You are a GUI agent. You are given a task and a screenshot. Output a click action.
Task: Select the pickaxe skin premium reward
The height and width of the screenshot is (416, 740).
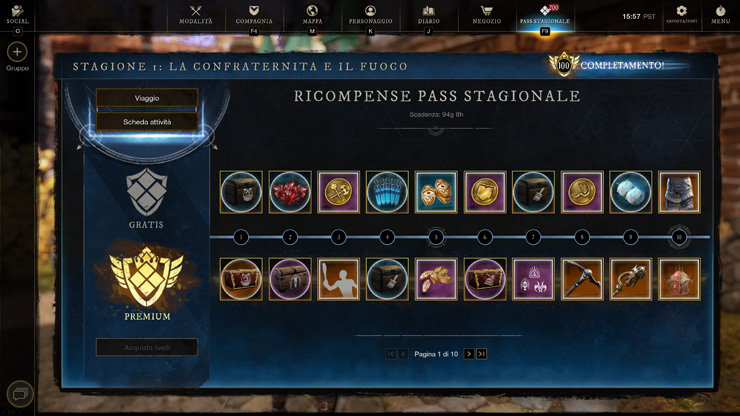tap(582, 279)
